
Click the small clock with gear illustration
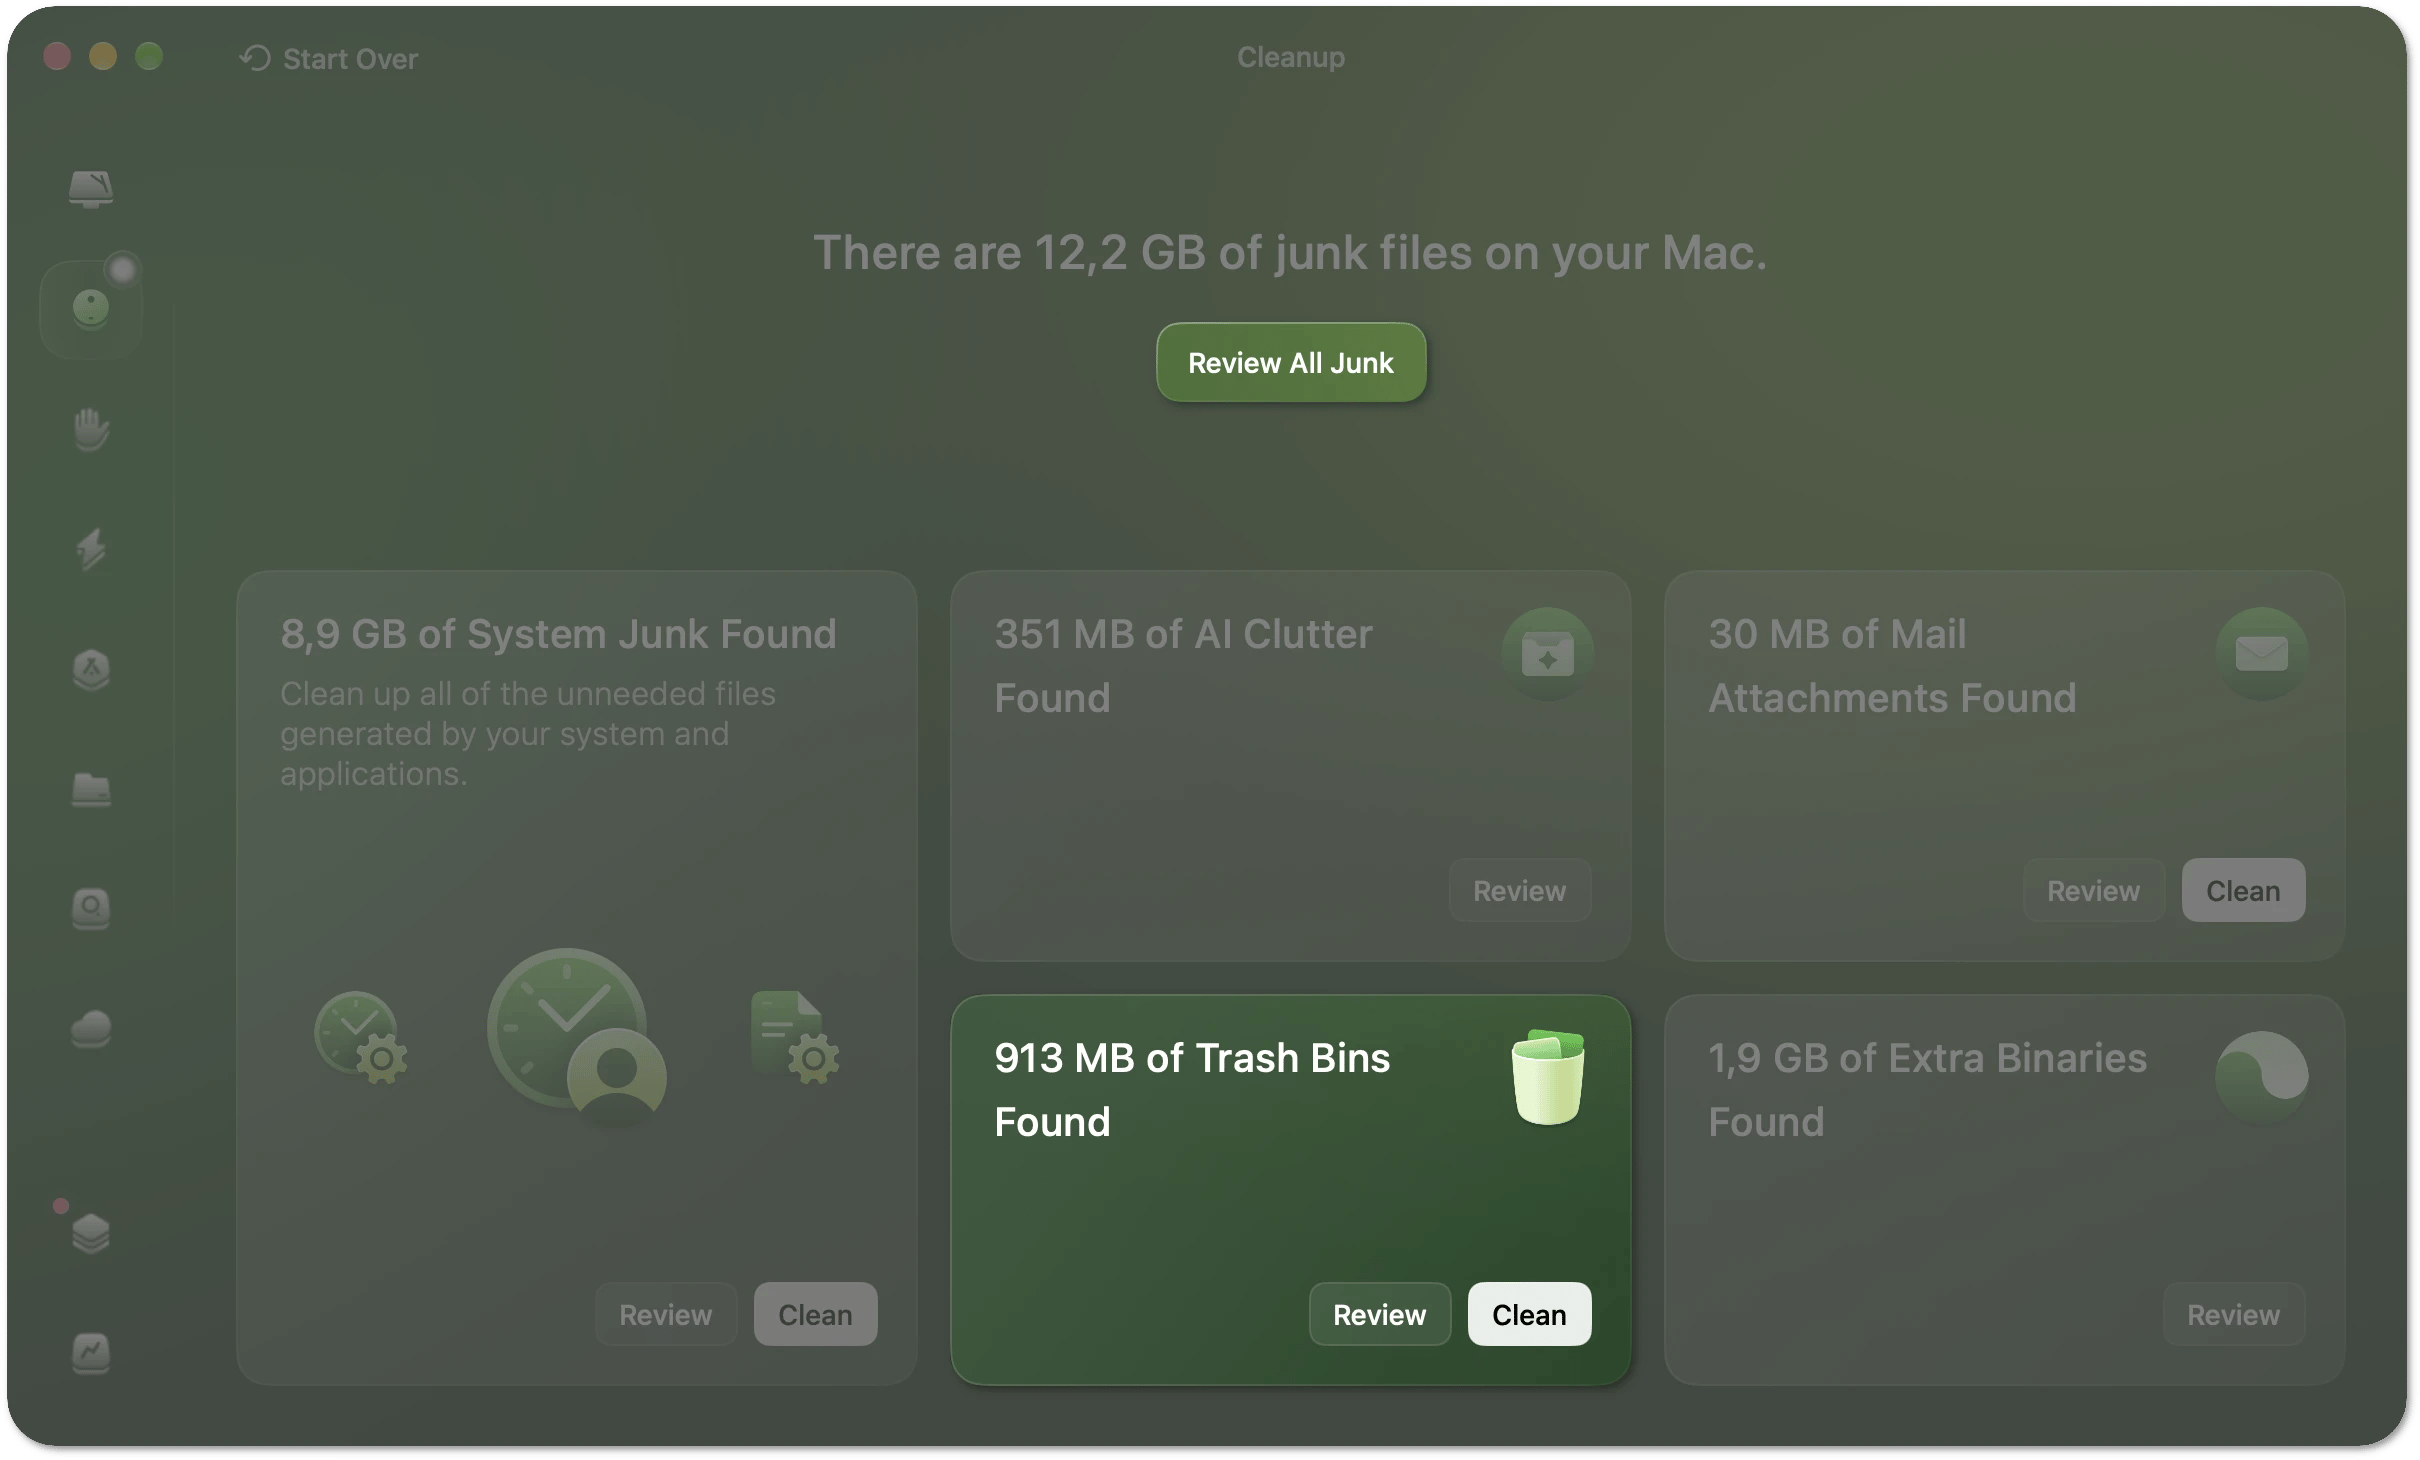pos(360,1038)
